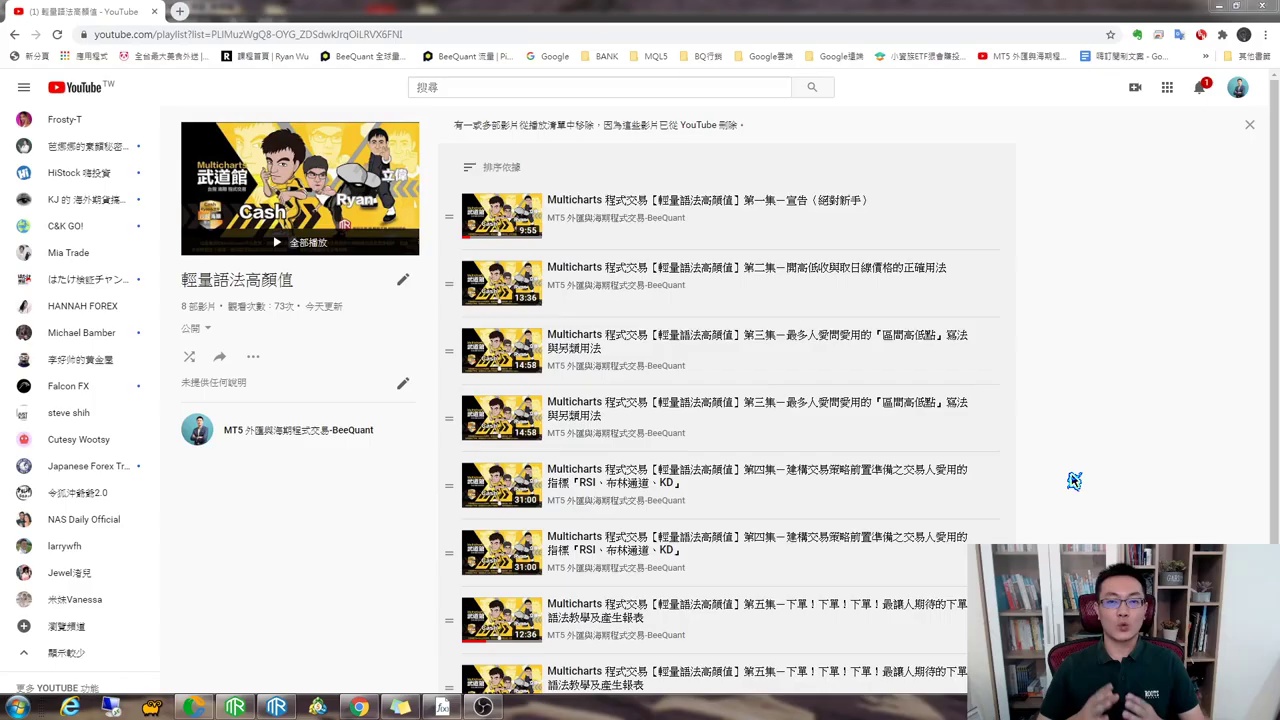
Task: Go back with the browser back arrow
Action: [14, 34]
